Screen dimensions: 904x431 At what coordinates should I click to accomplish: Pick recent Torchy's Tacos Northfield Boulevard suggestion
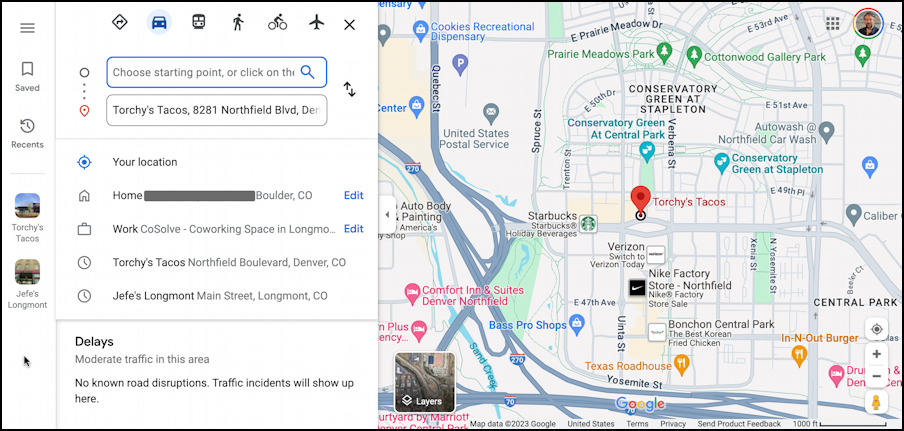pos(217,263)
